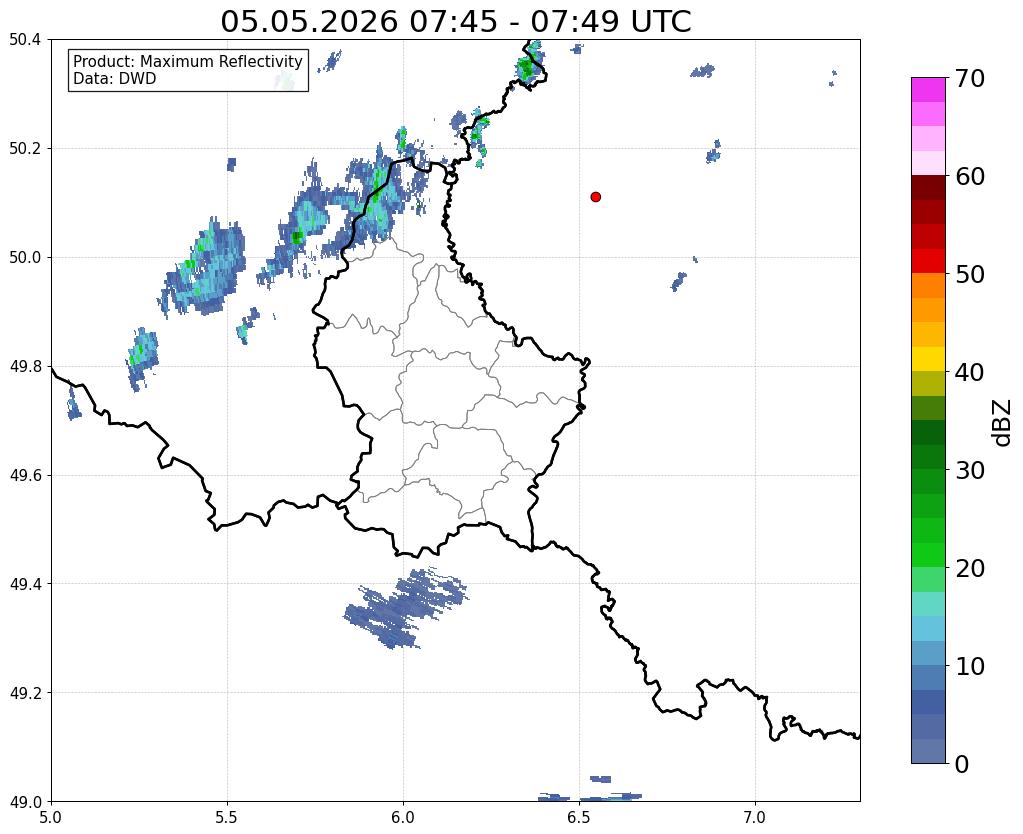Select the large radar echo south of Luxembourg
Screen dimensions: 1023x834
(x=406, y=608)
